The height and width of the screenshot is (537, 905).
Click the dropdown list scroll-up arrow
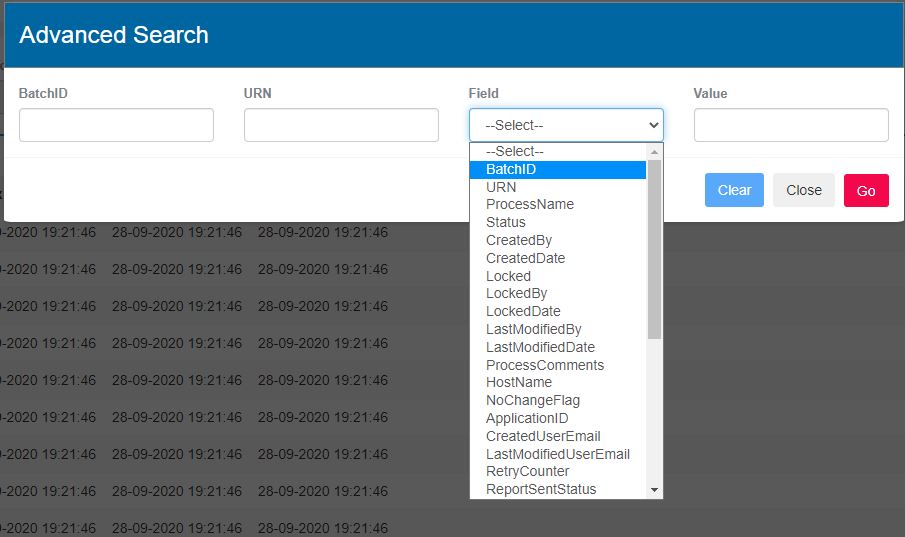[655, 151]
